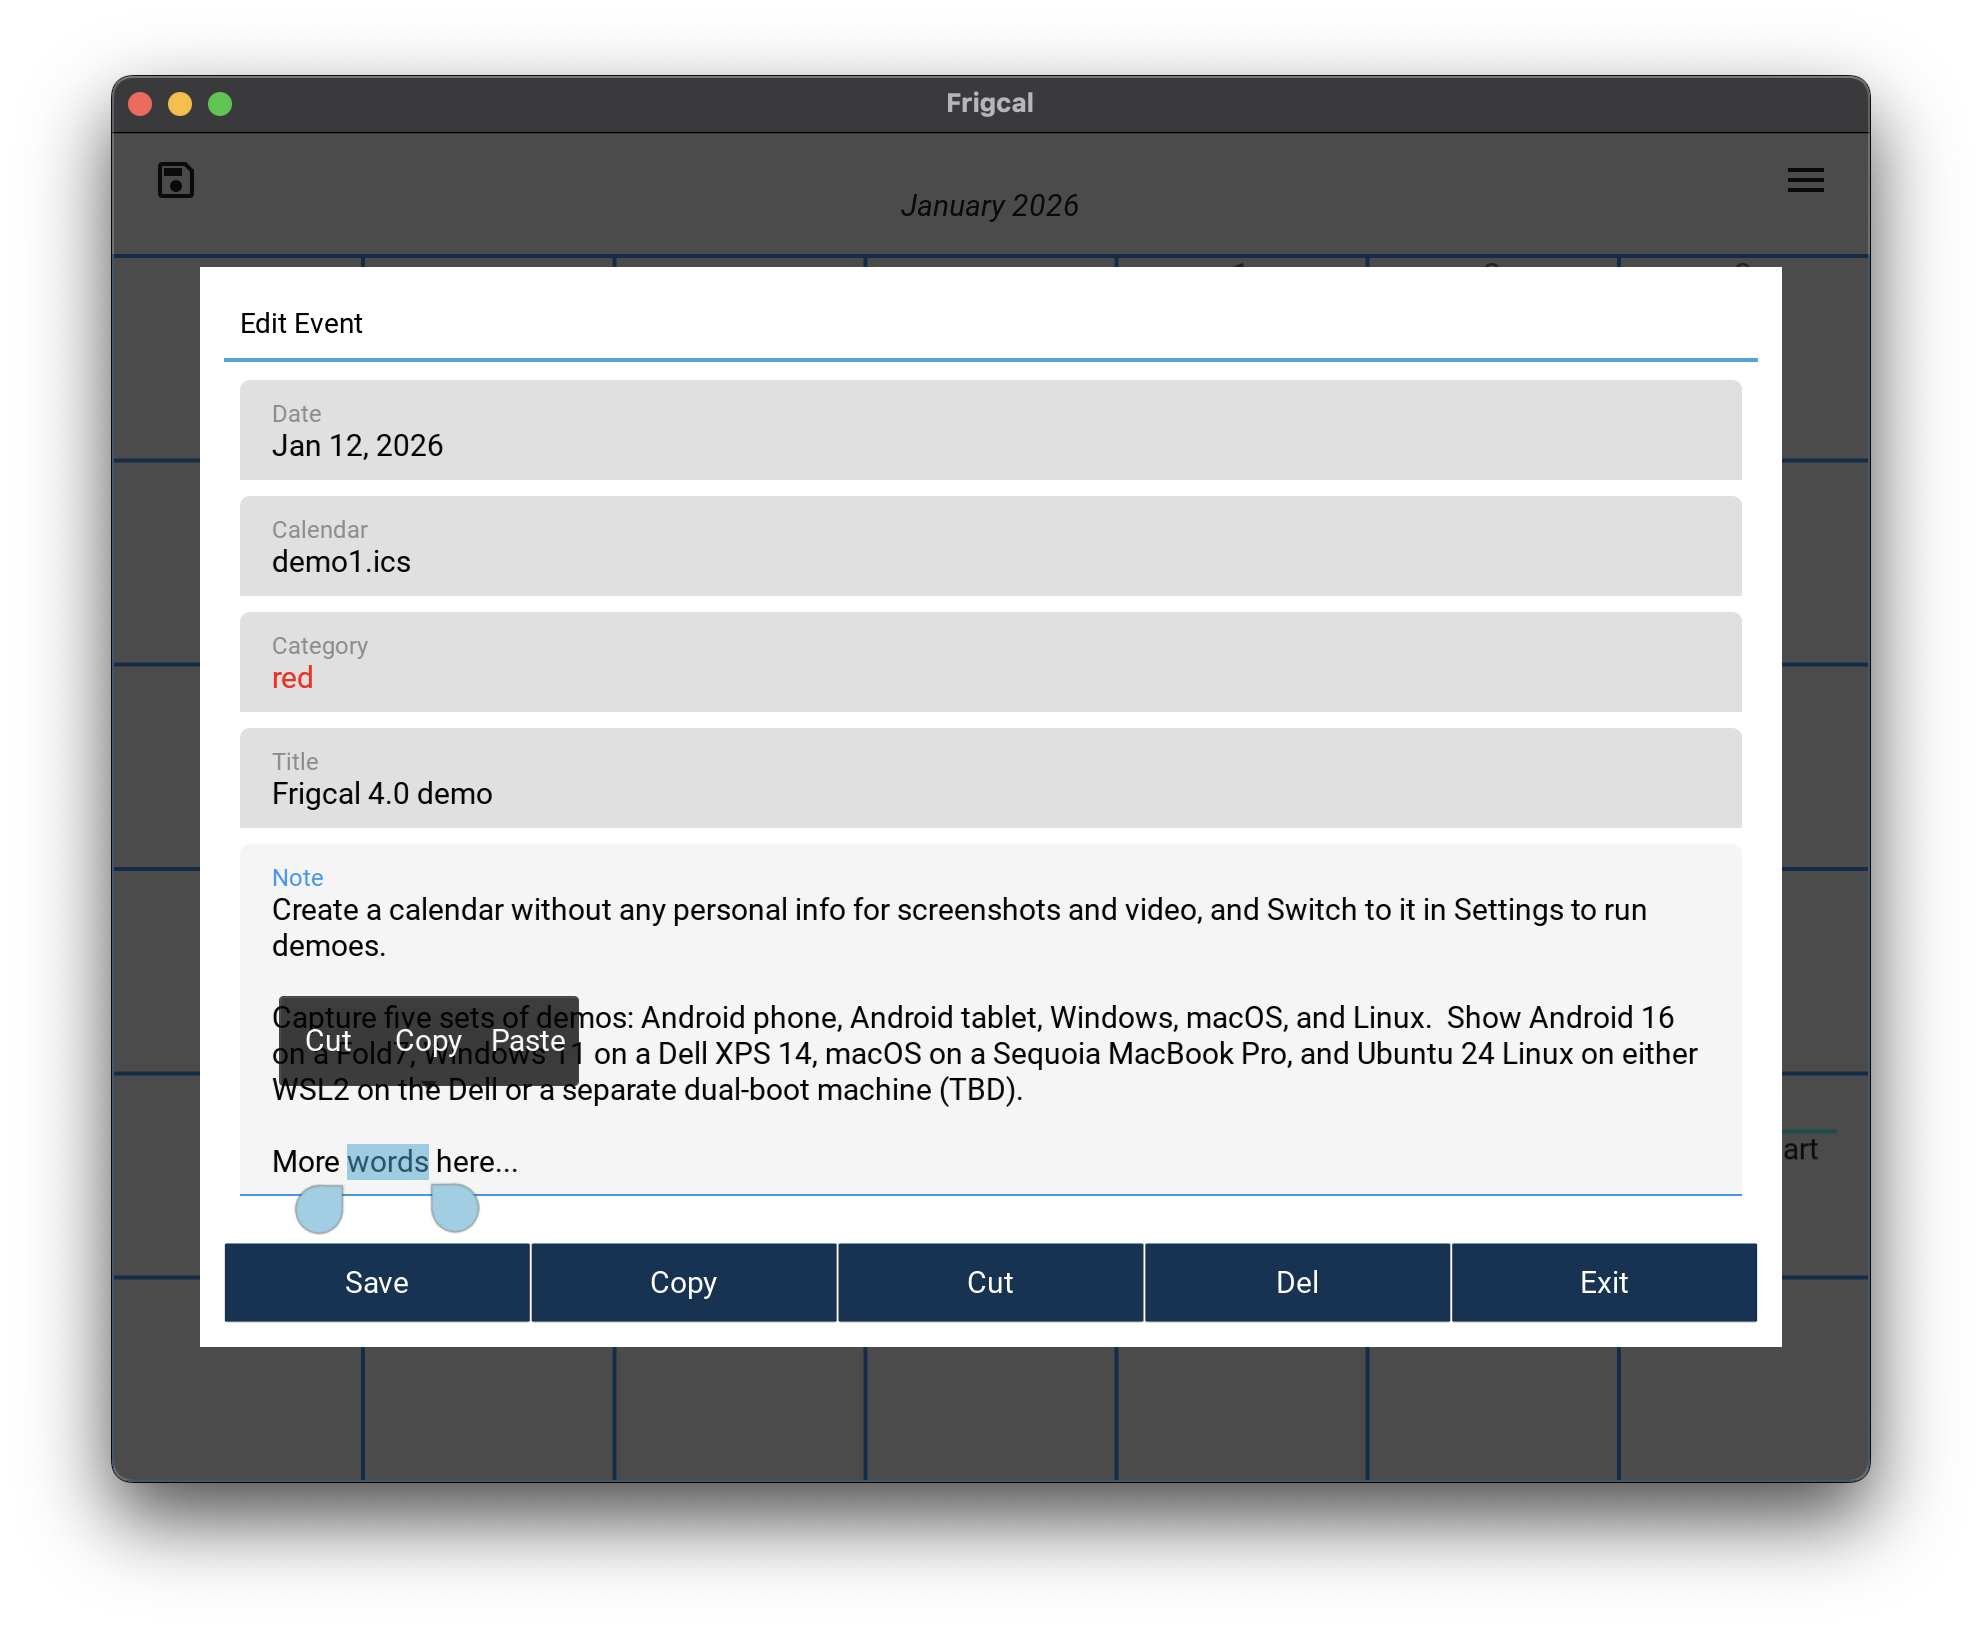Click the Save button

pyautogui.click(x=377, y=1282)
